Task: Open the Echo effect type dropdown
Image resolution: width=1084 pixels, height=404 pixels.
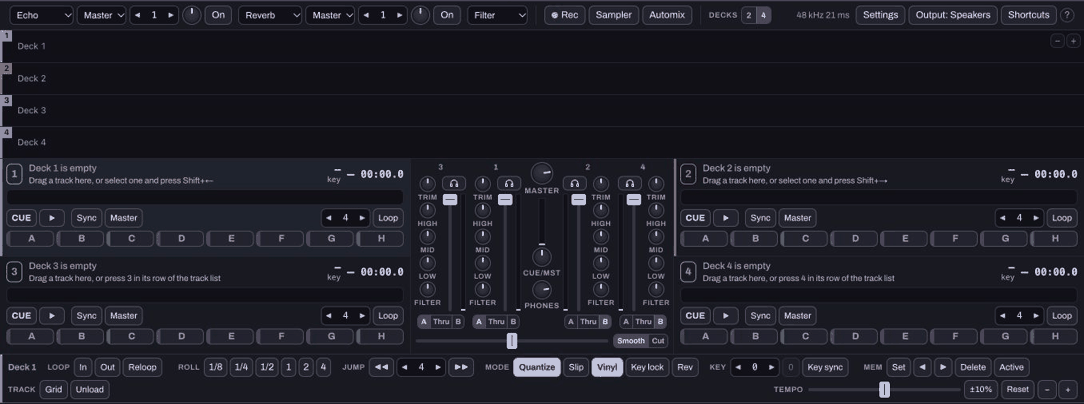Action: click(x=41, y=15)
